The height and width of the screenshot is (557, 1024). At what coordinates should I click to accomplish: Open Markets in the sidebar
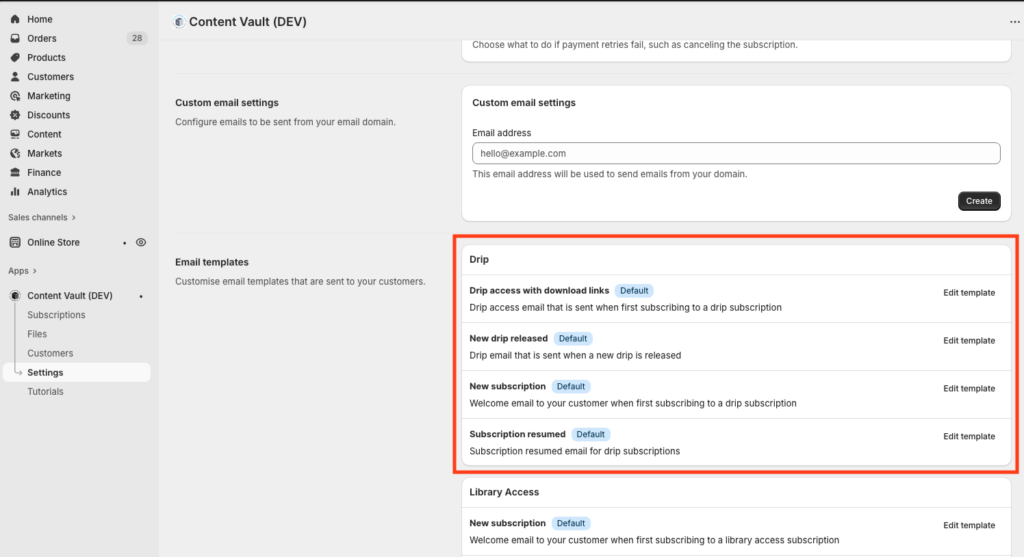click(44, 153)
